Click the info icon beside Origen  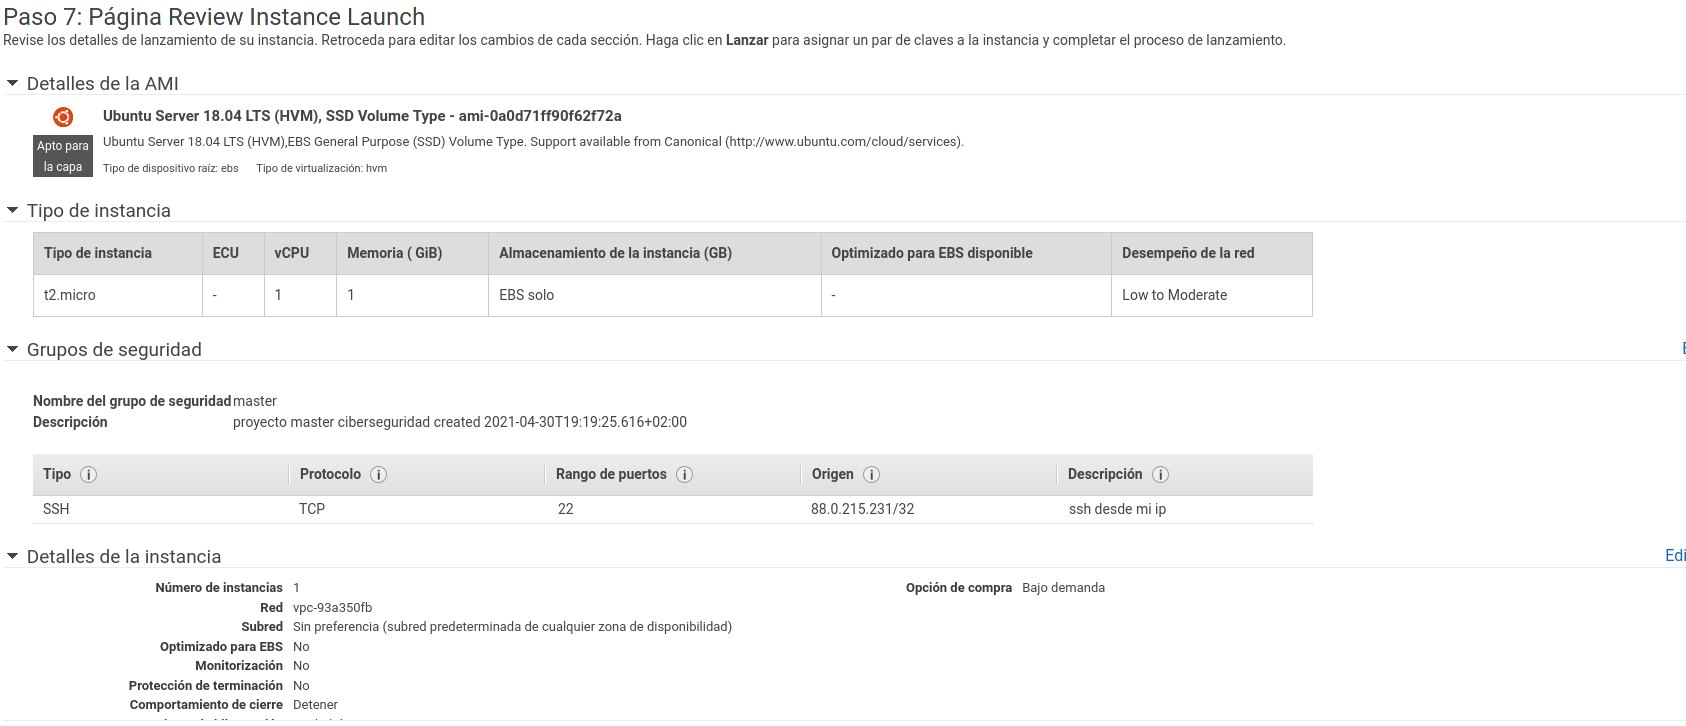coord(872,475)
